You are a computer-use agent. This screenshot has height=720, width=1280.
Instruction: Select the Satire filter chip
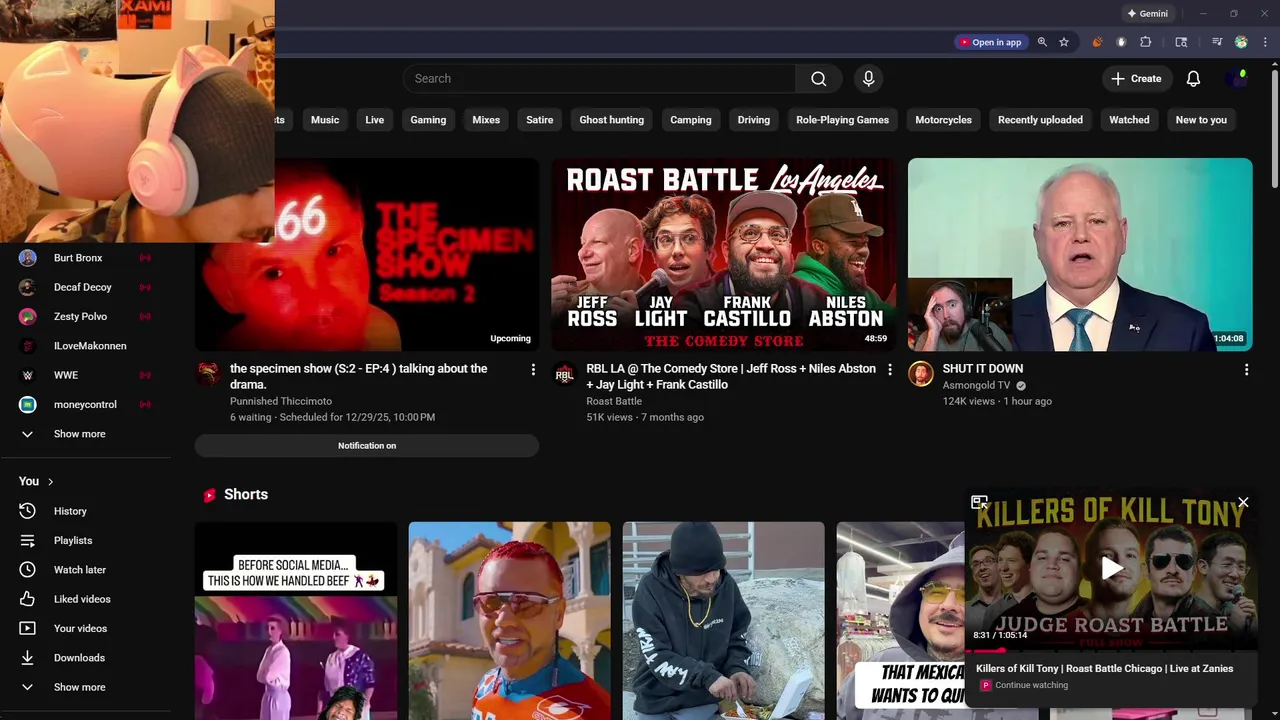click(x=540, y=120)
